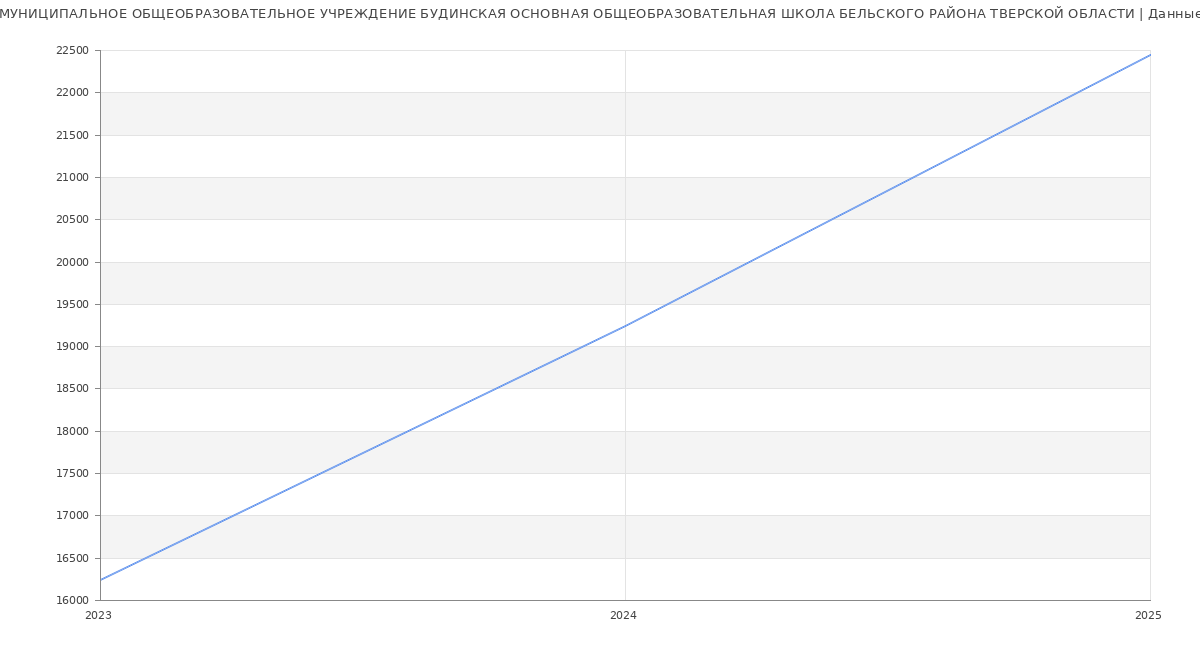Click the 18500 y-axis label

coord(73,389)
